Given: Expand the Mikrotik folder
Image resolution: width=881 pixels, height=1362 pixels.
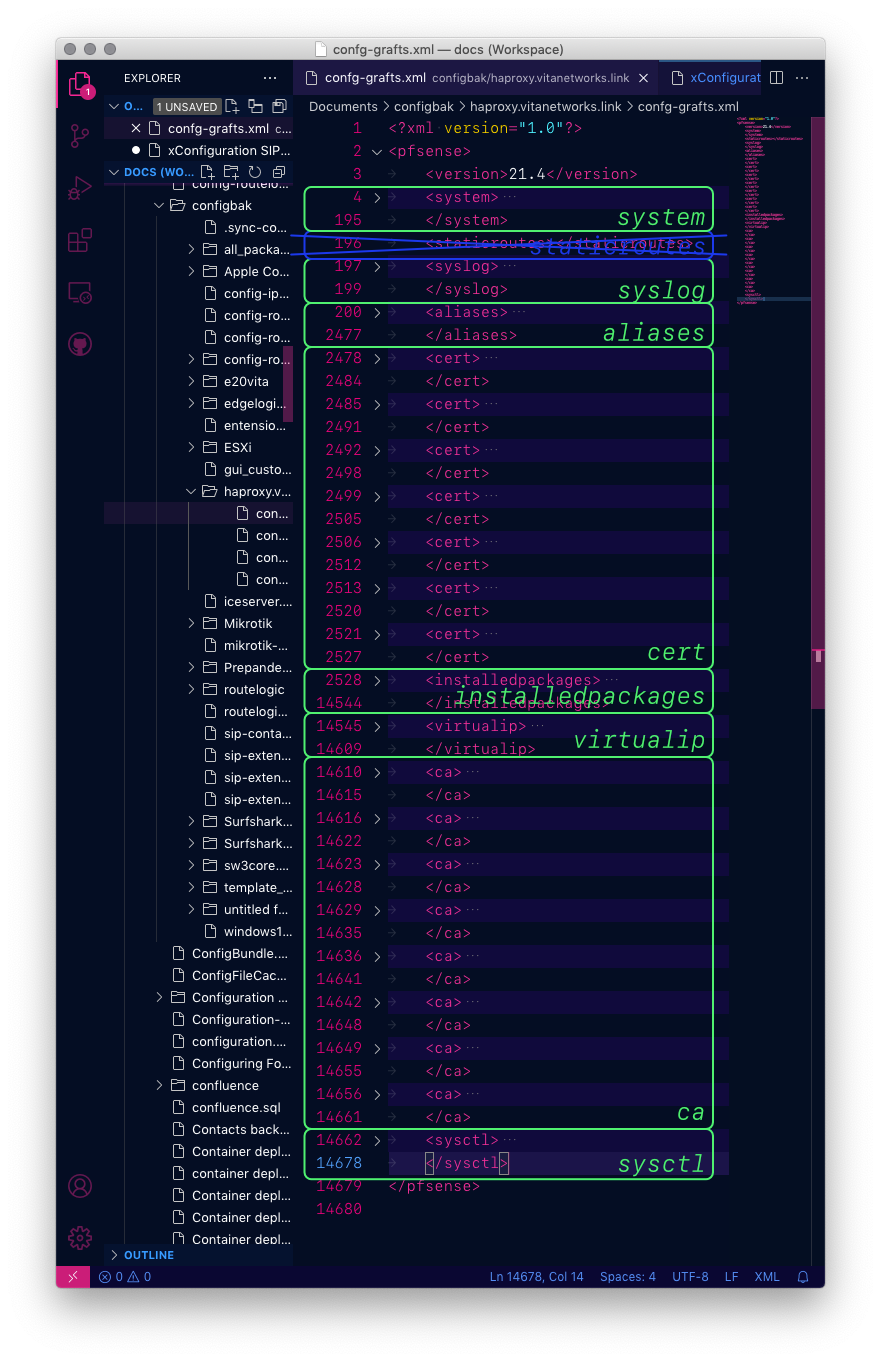Looking at the screenshot, I should pyautogui.click(x=191, y=624).
